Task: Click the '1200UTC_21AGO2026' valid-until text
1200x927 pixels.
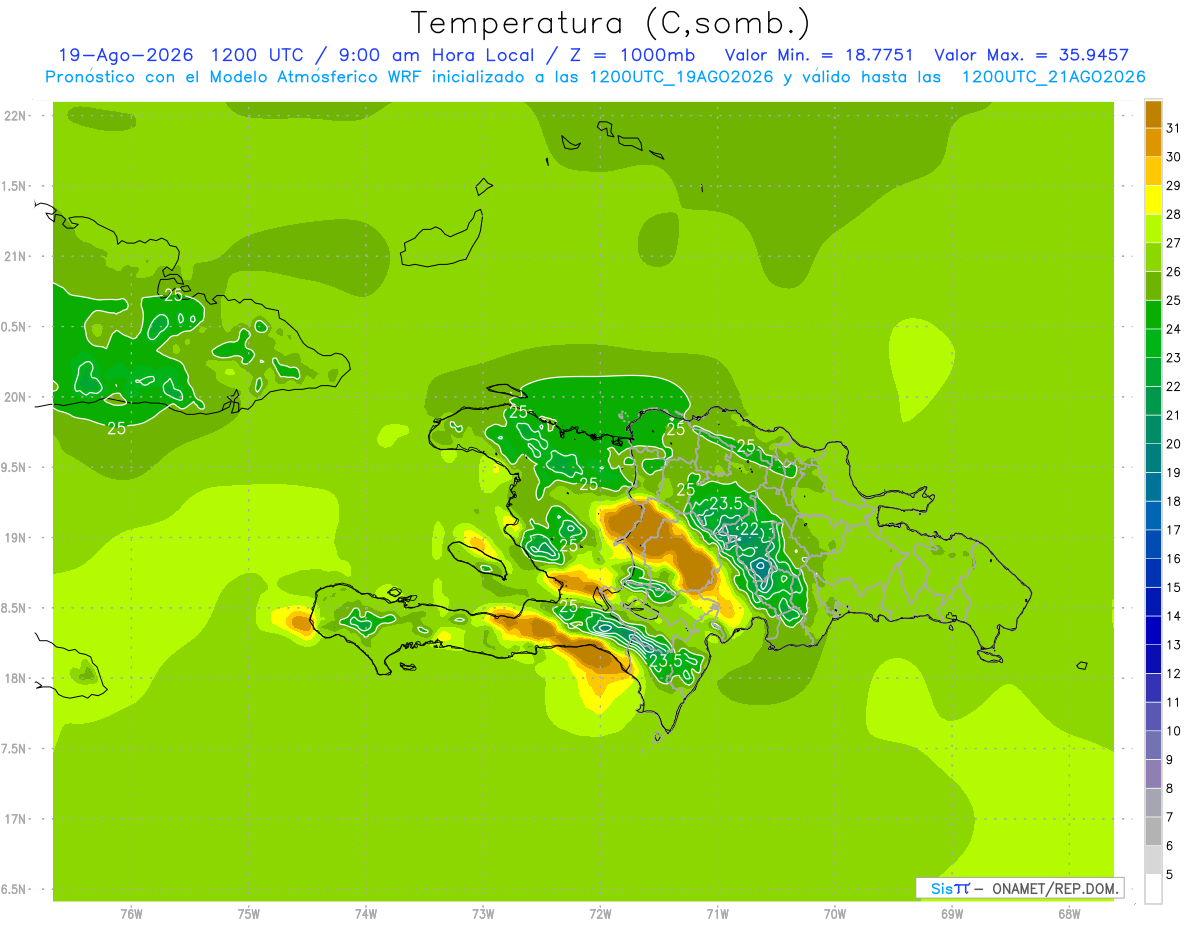Action: coord(1053,77)
